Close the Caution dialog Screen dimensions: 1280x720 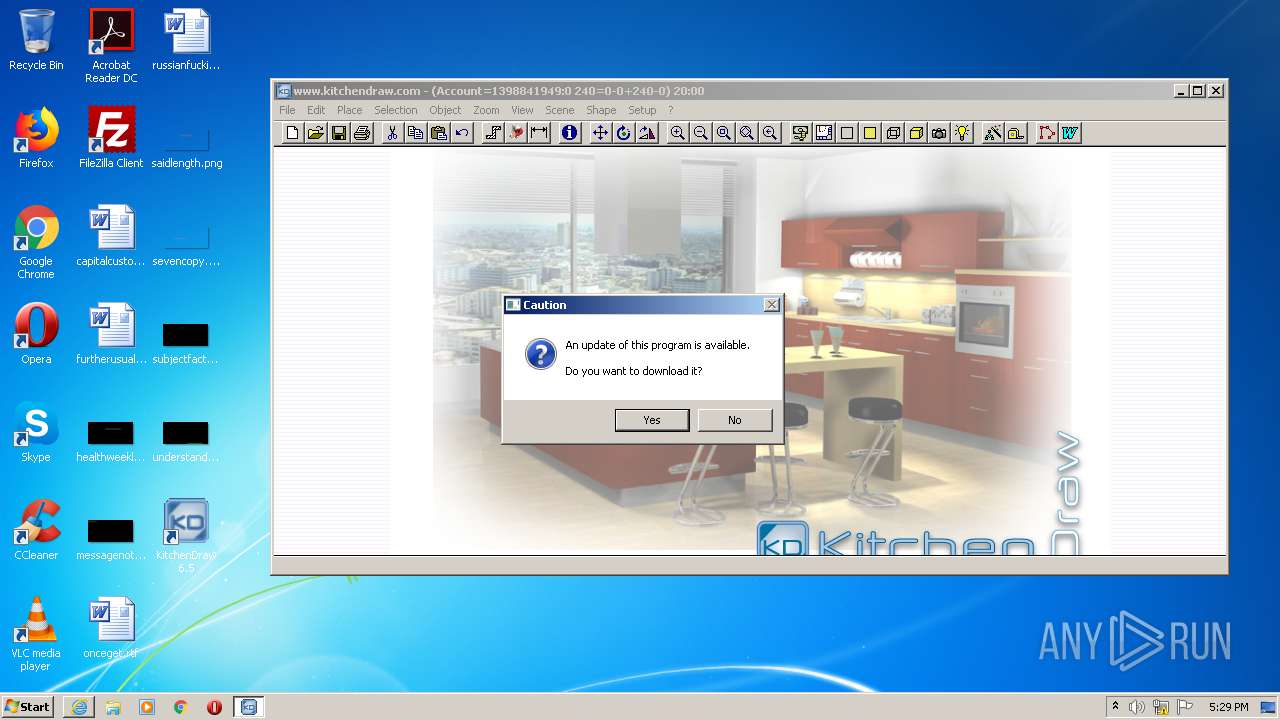coord(771,304)
